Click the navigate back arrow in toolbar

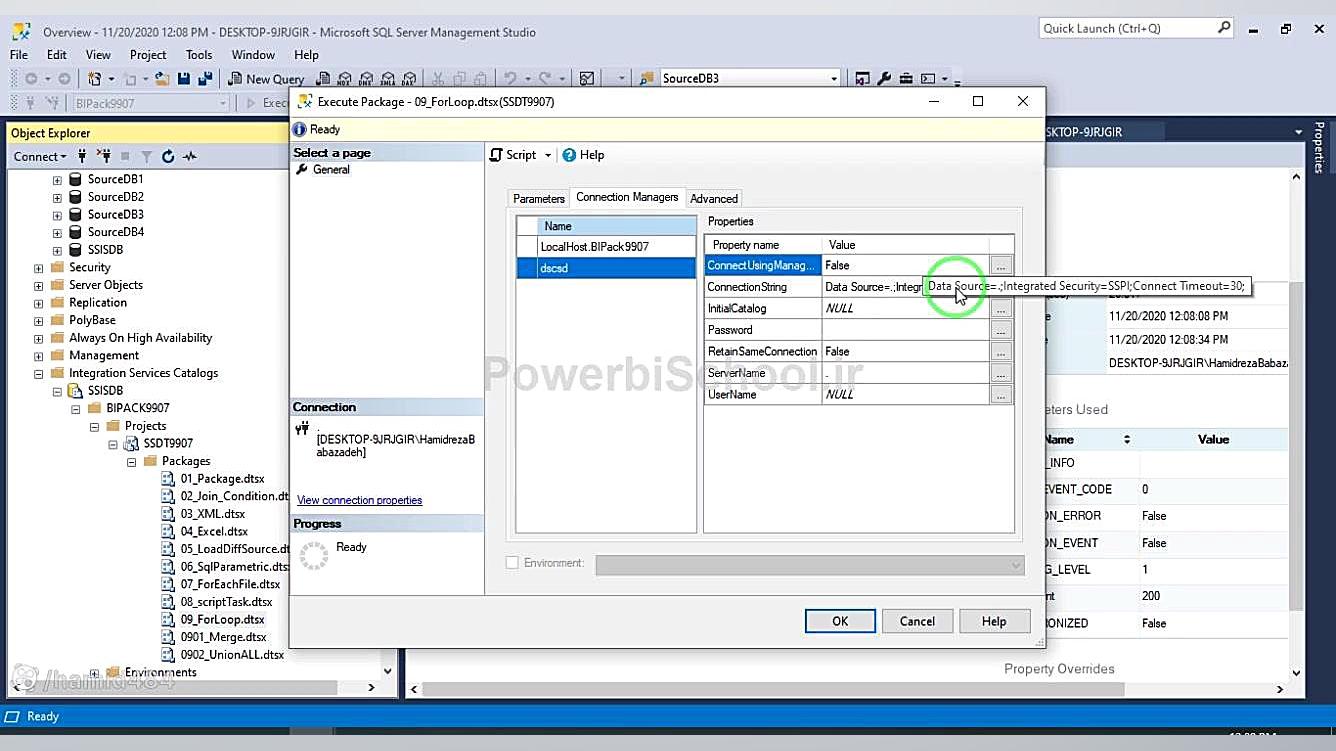32,79
